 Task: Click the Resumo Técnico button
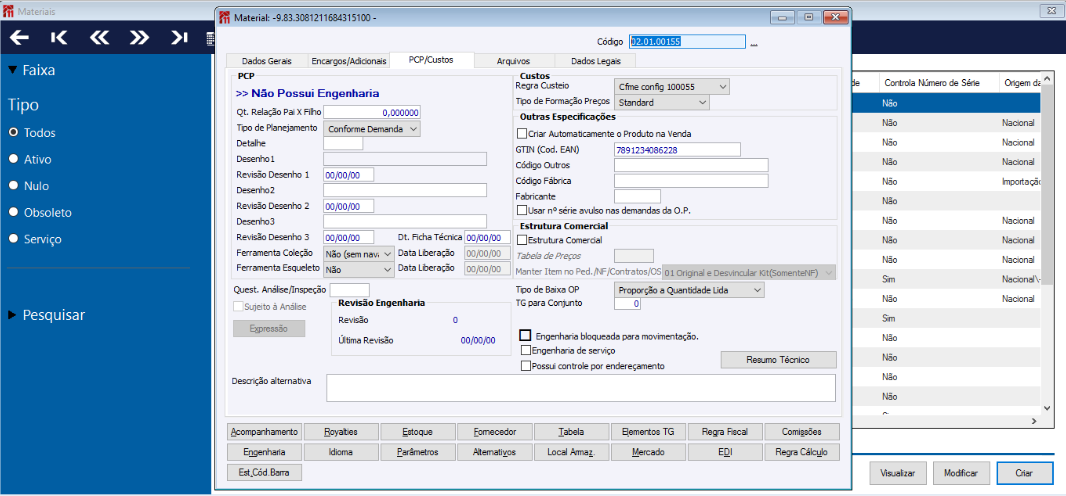click(778, 360)
